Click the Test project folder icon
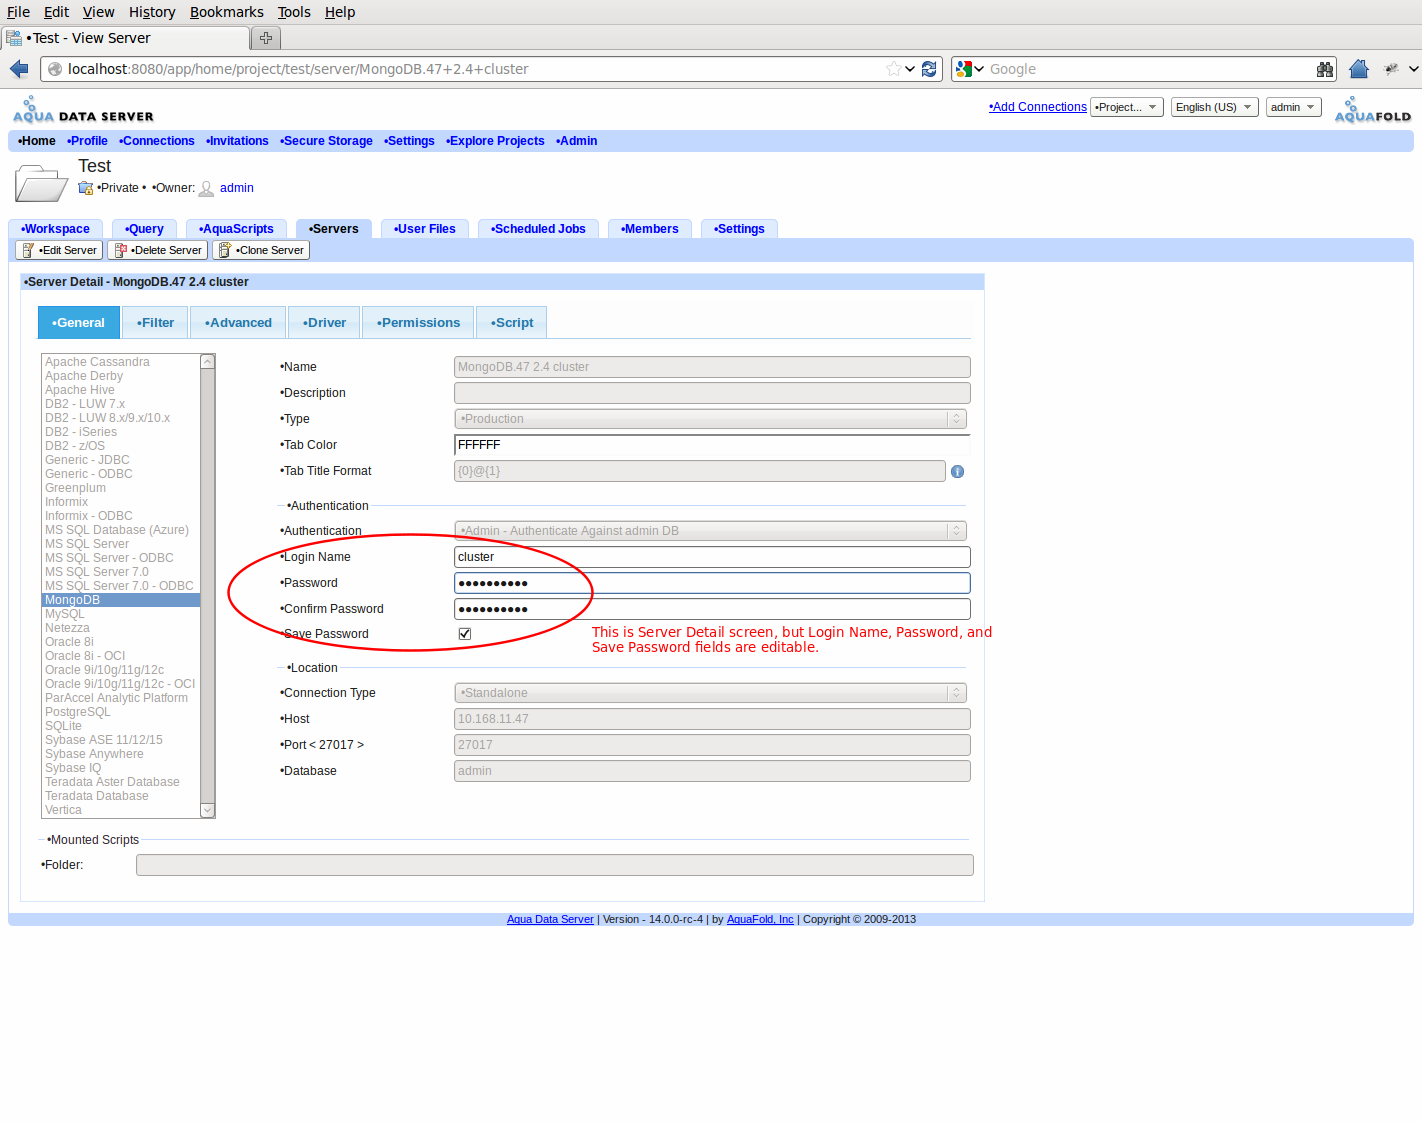 tap(41, 184)
